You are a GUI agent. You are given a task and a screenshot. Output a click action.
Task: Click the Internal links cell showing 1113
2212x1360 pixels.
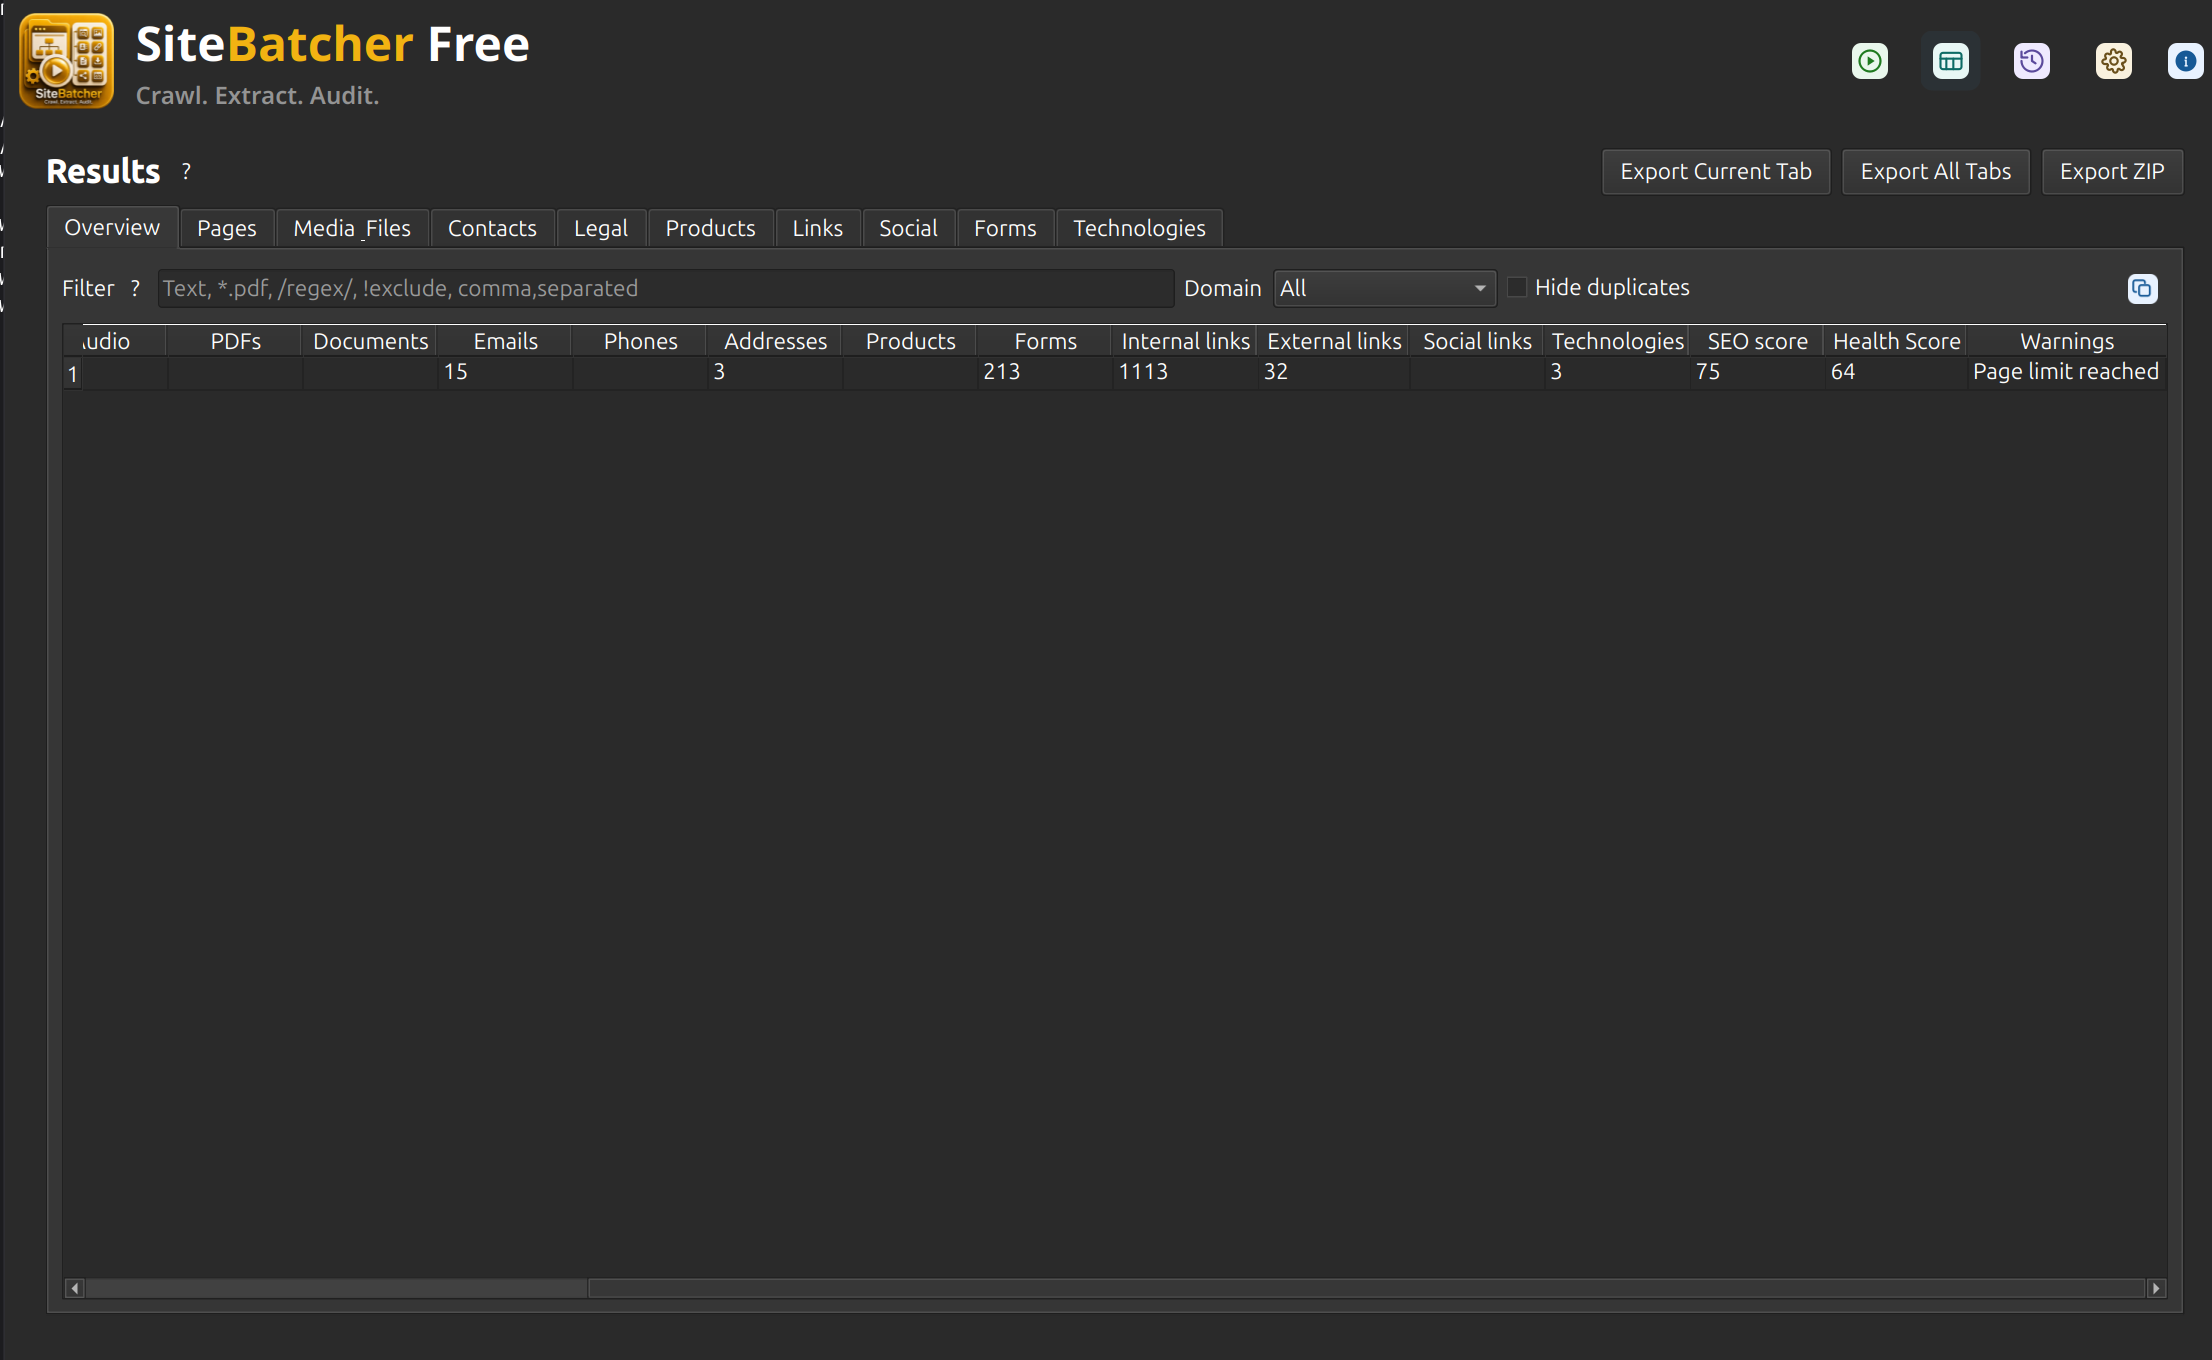point(1185,372)
